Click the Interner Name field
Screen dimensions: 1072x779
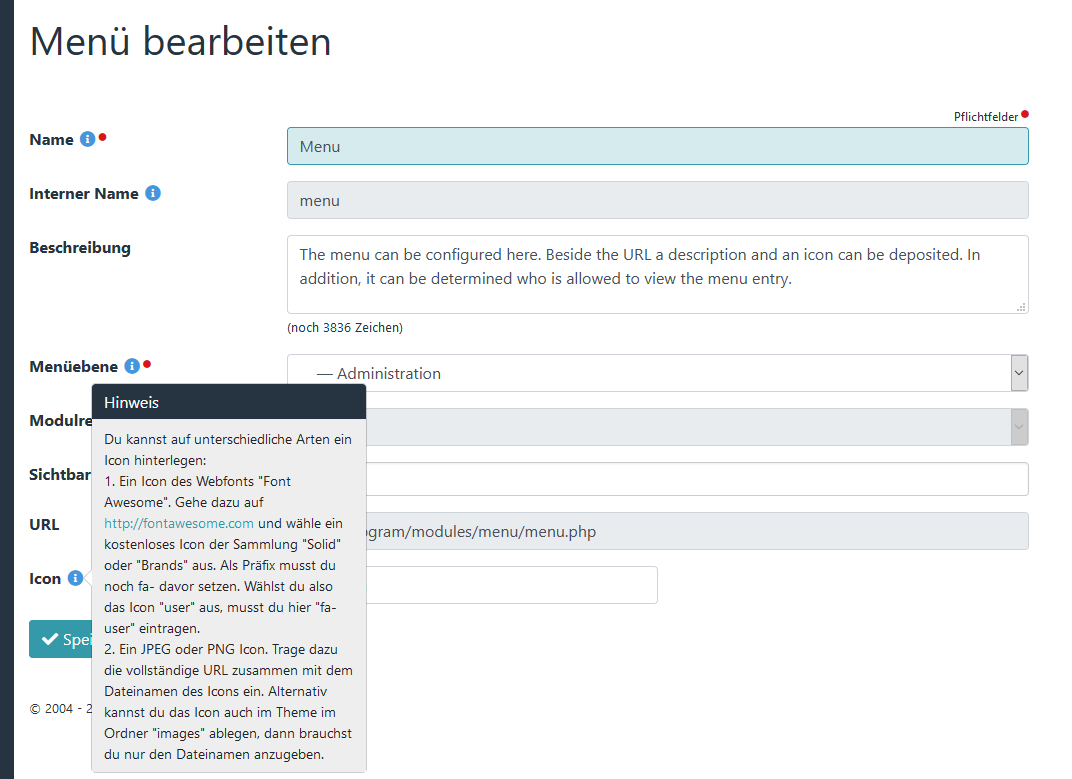click(x=658, y=200)
